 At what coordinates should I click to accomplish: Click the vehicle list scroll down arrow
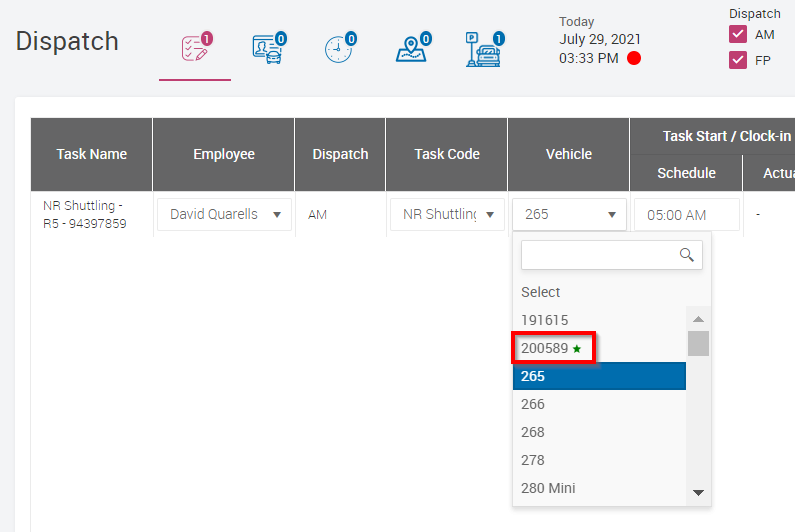(698, 493)
